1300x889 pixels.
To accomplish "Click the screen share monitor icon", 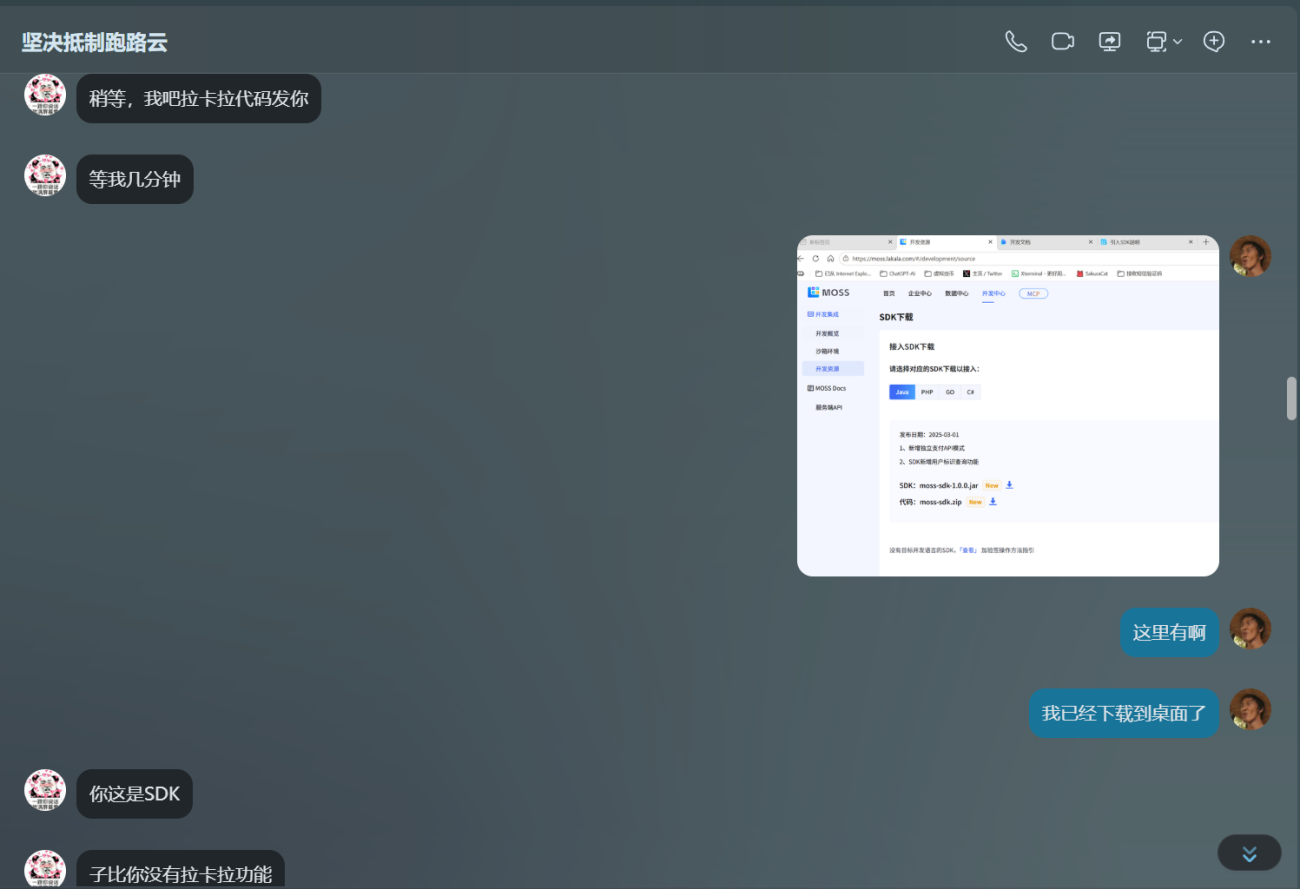I will coord(1110,41).
